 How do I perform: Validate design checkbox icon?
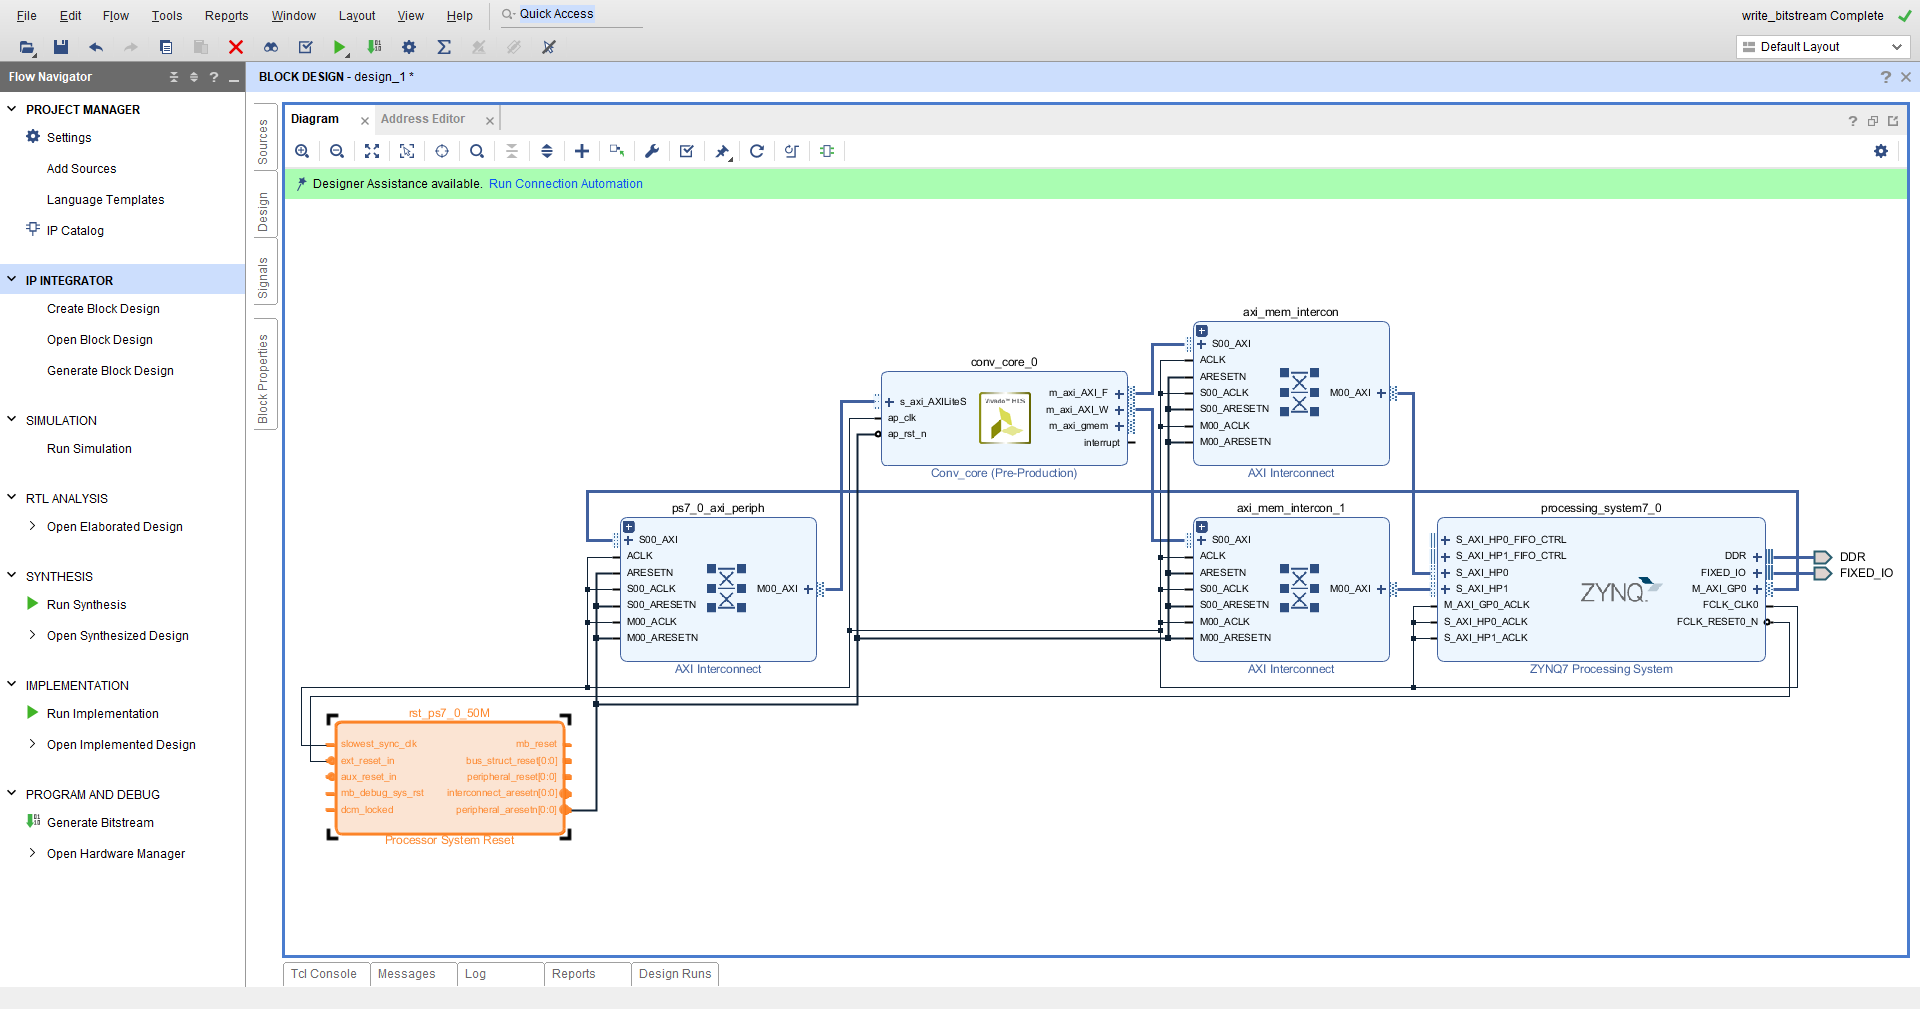687,151
